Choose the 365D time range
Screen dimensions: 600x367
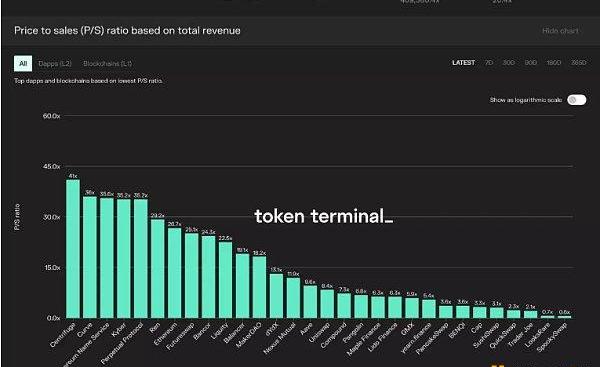[x=578, y=62]
